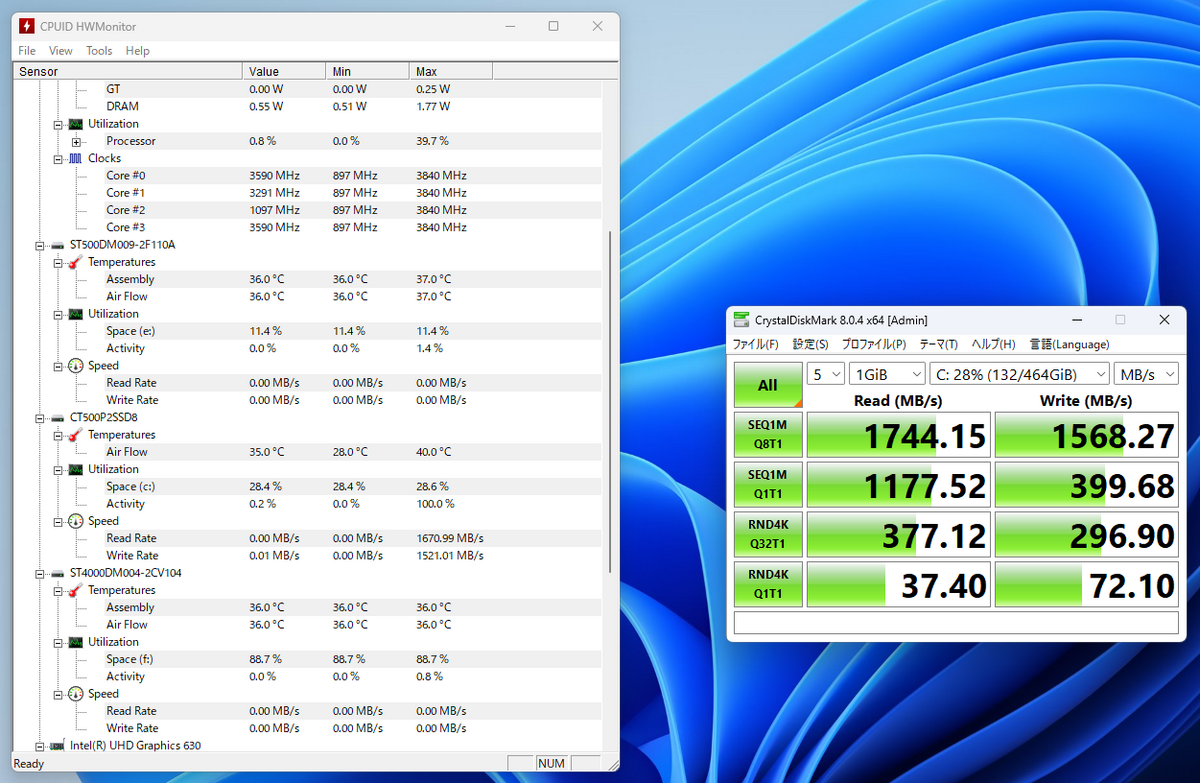Open プロファイル(P) menu in CrystalDiskMark
1200x783 pixels.
[874, 344]
